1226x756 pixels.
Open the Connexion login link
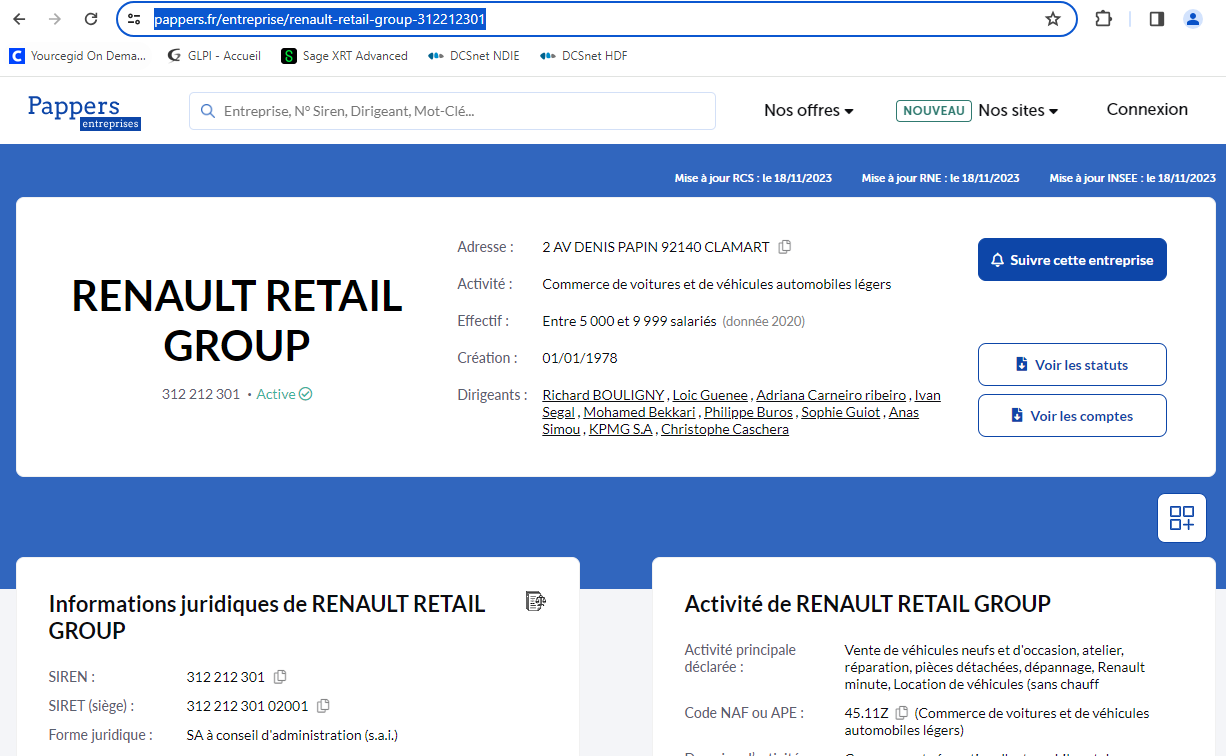[x=1147, y=109]
